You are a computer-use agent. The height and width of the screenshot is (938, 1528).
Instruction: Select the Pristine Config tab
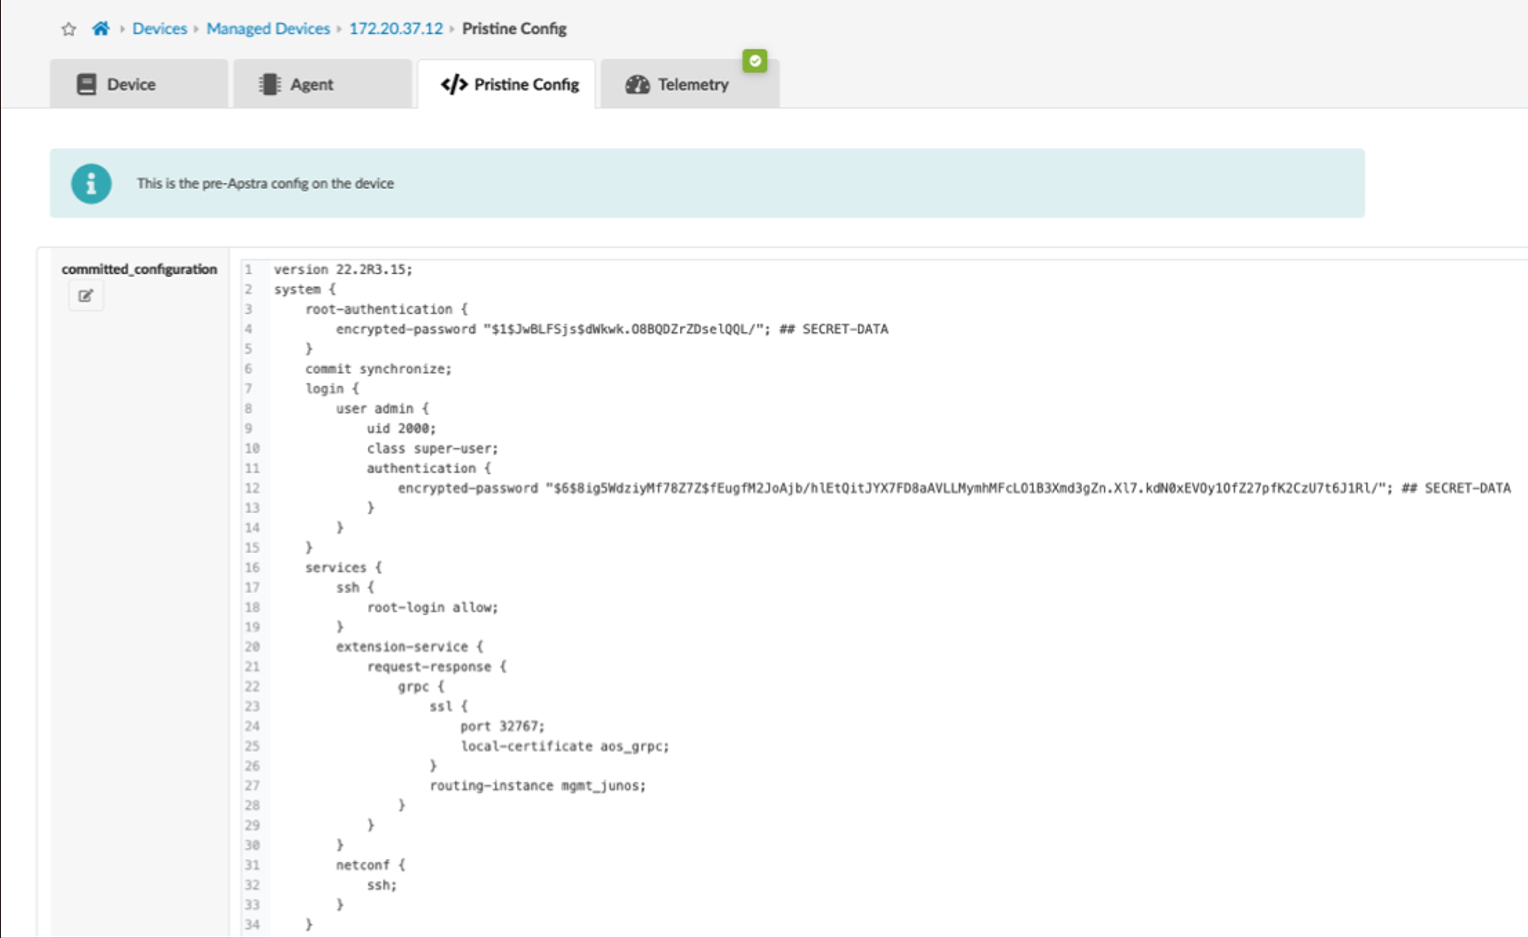pyautogui.click(x=509, y=85)
